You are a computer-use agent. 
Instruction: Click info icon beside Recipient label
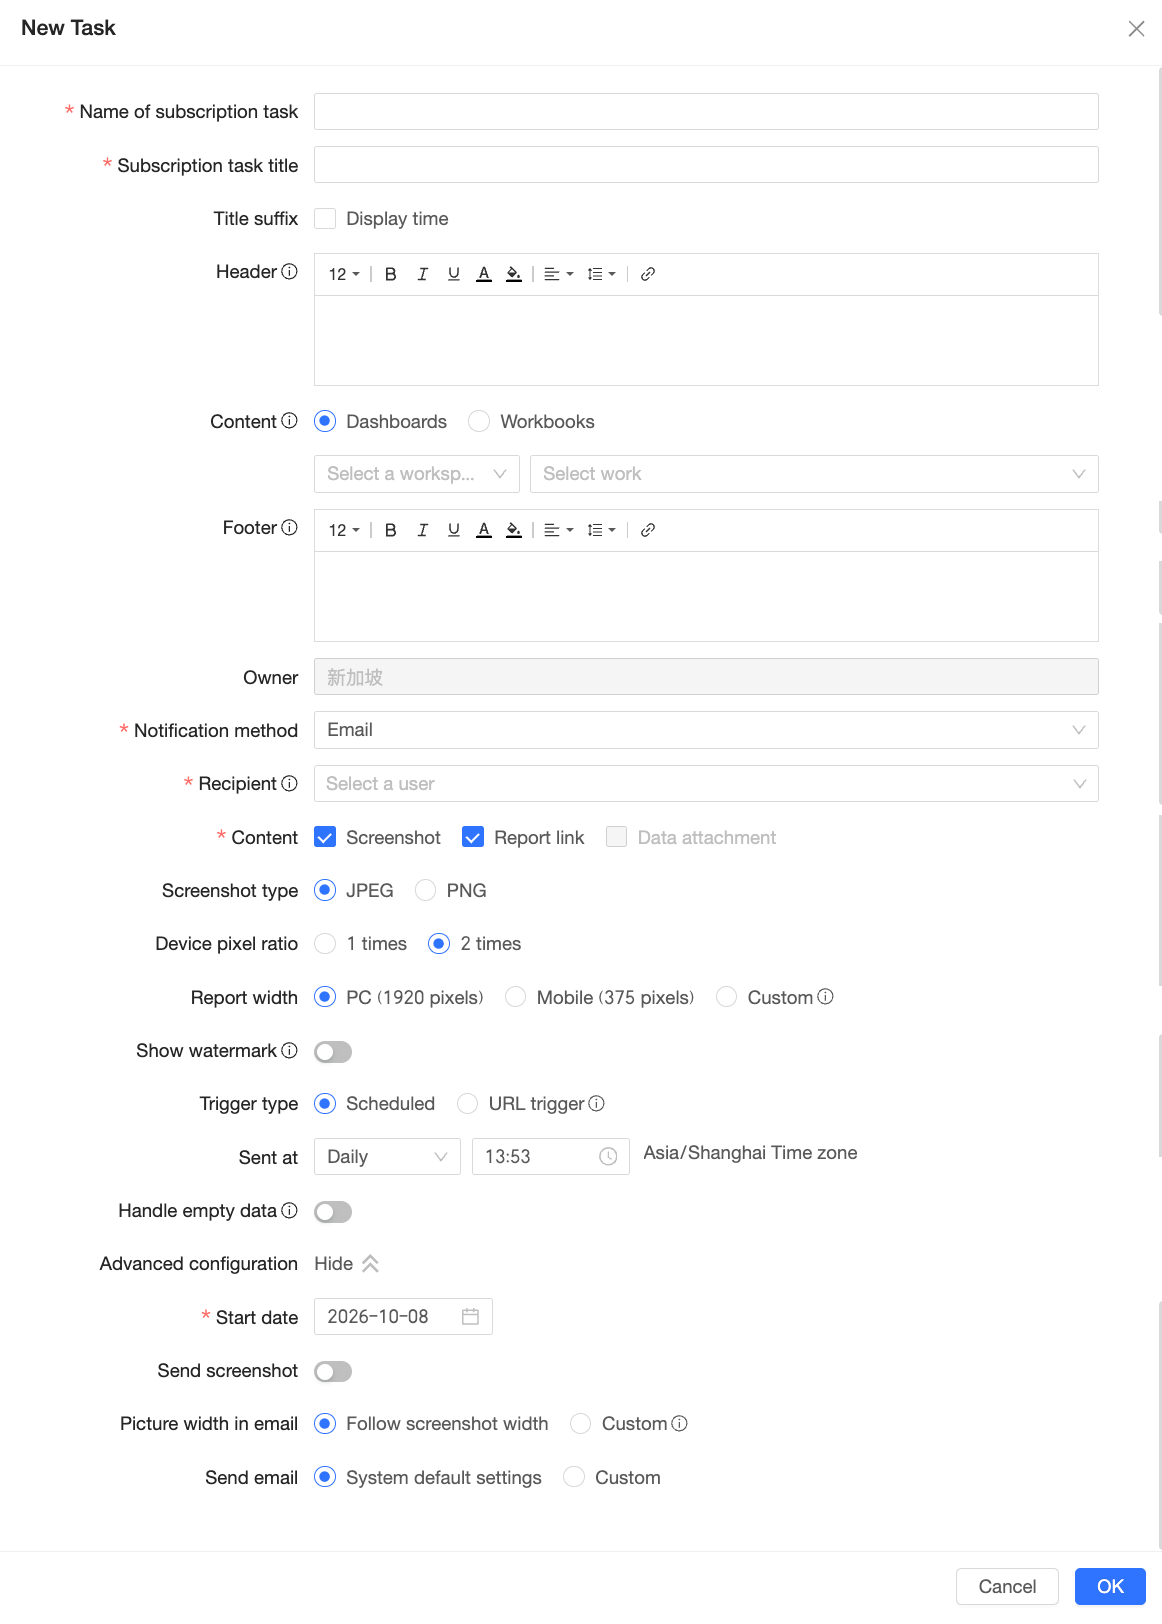pos(290,783)
